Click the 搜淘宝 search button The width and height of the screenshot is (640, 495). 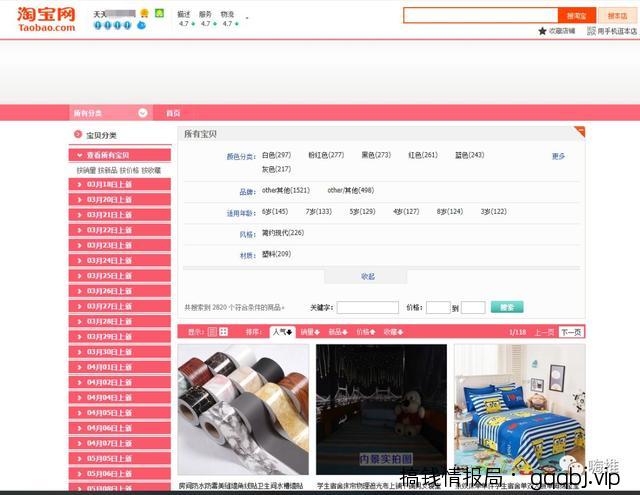point(577,16)
